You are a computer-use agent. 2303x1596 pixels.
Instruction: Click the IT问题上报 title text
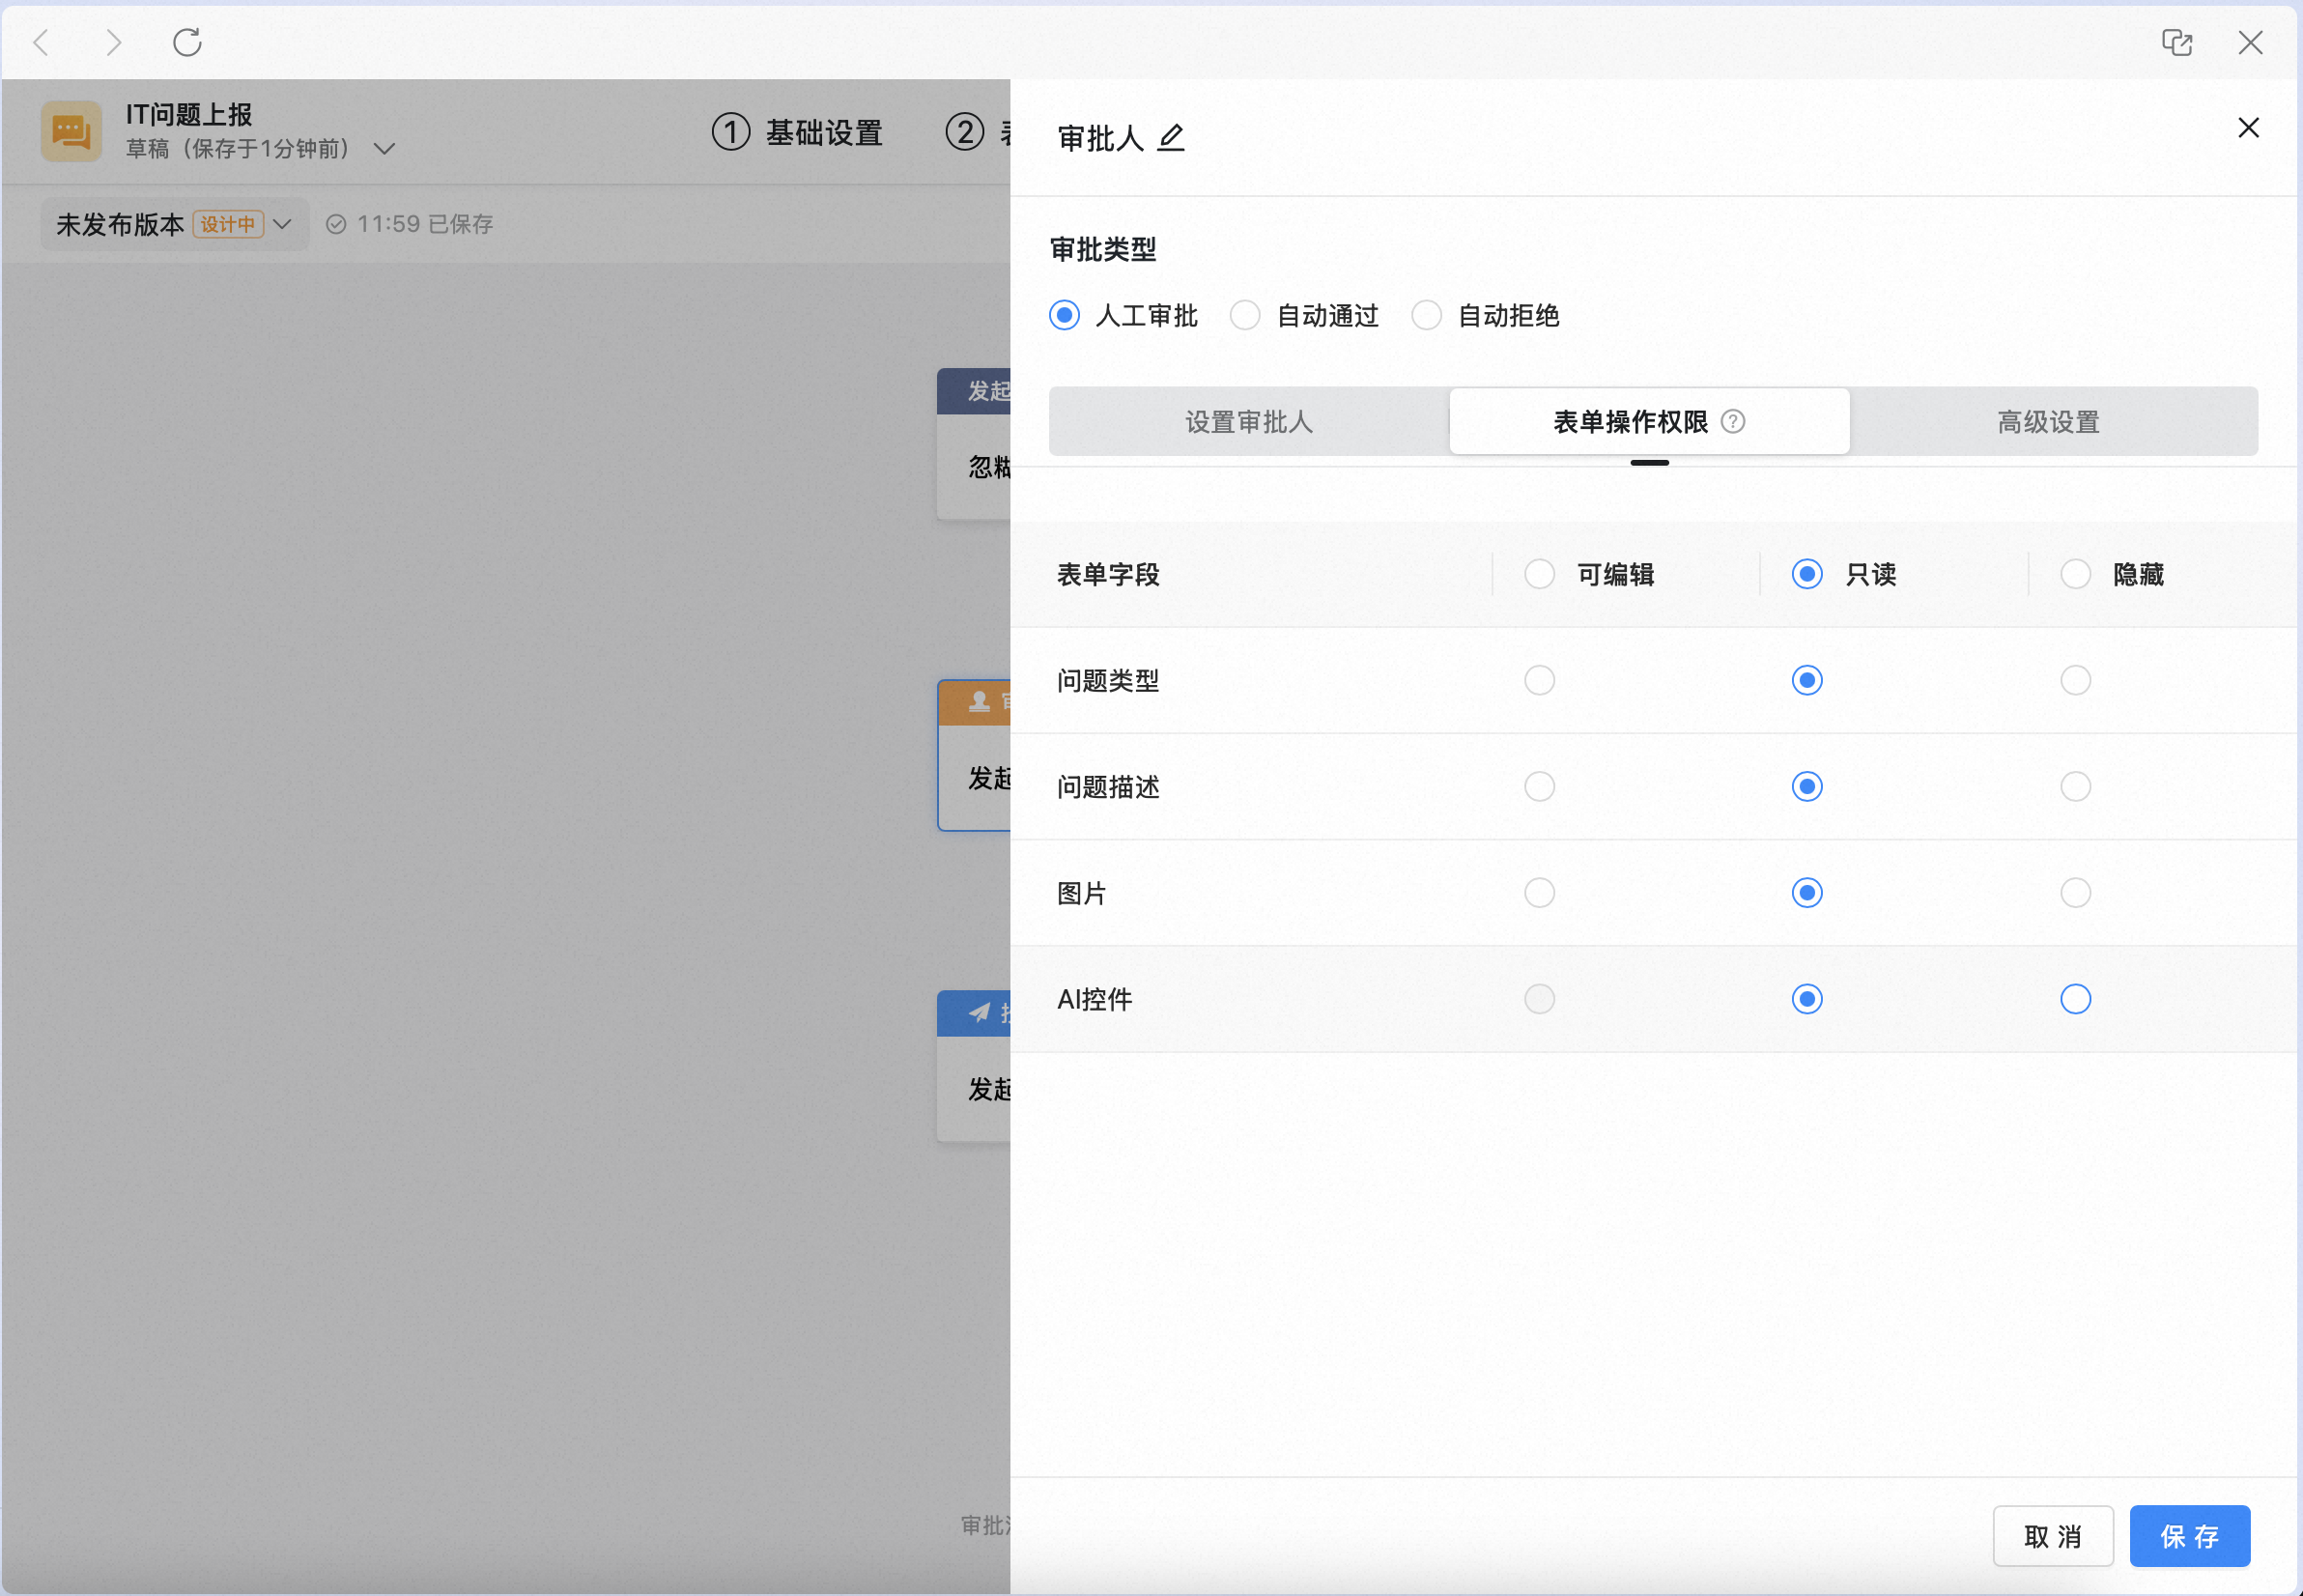coord(189,115)
